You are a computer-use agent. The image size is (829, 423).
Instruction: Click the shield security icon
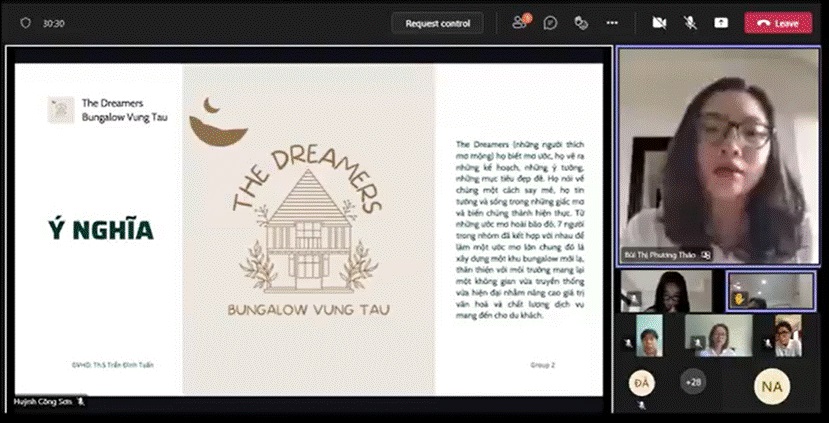click(25, 23)
